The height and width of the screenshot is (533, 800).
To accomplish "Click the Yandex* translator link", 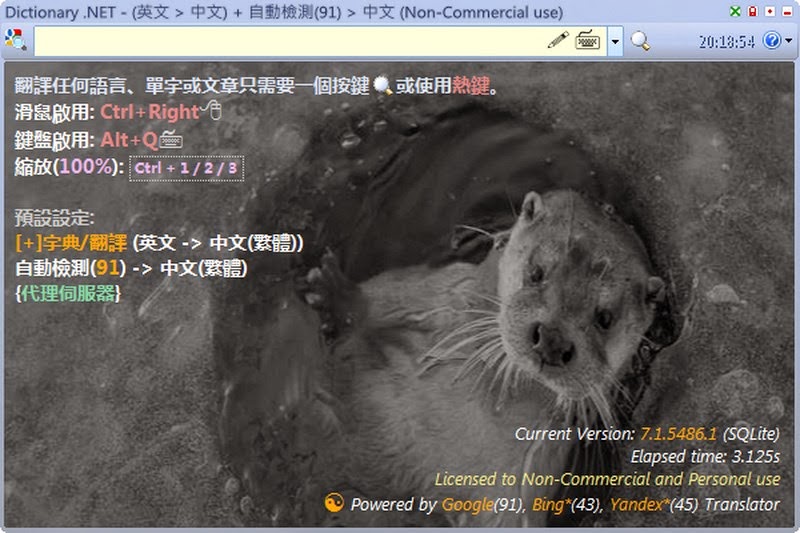I will pyautogui.click(x=639, y=504).
